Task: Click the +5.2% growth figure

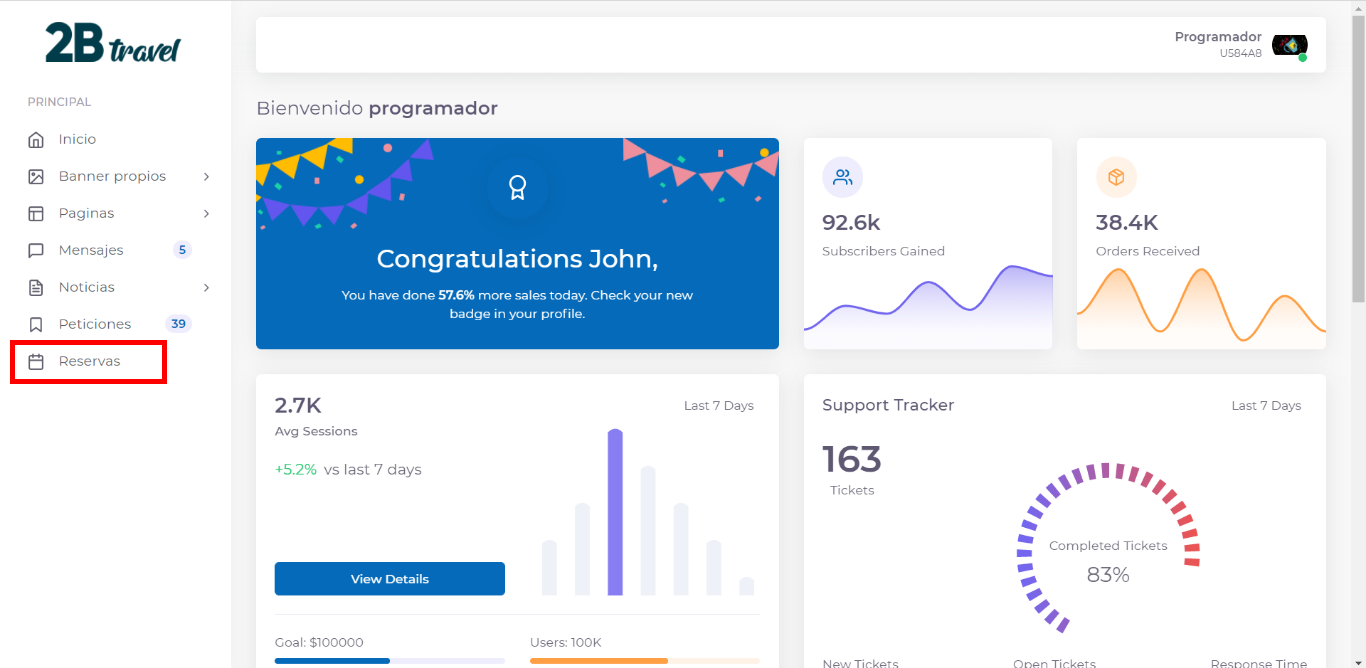Action: tap(296, 470)
